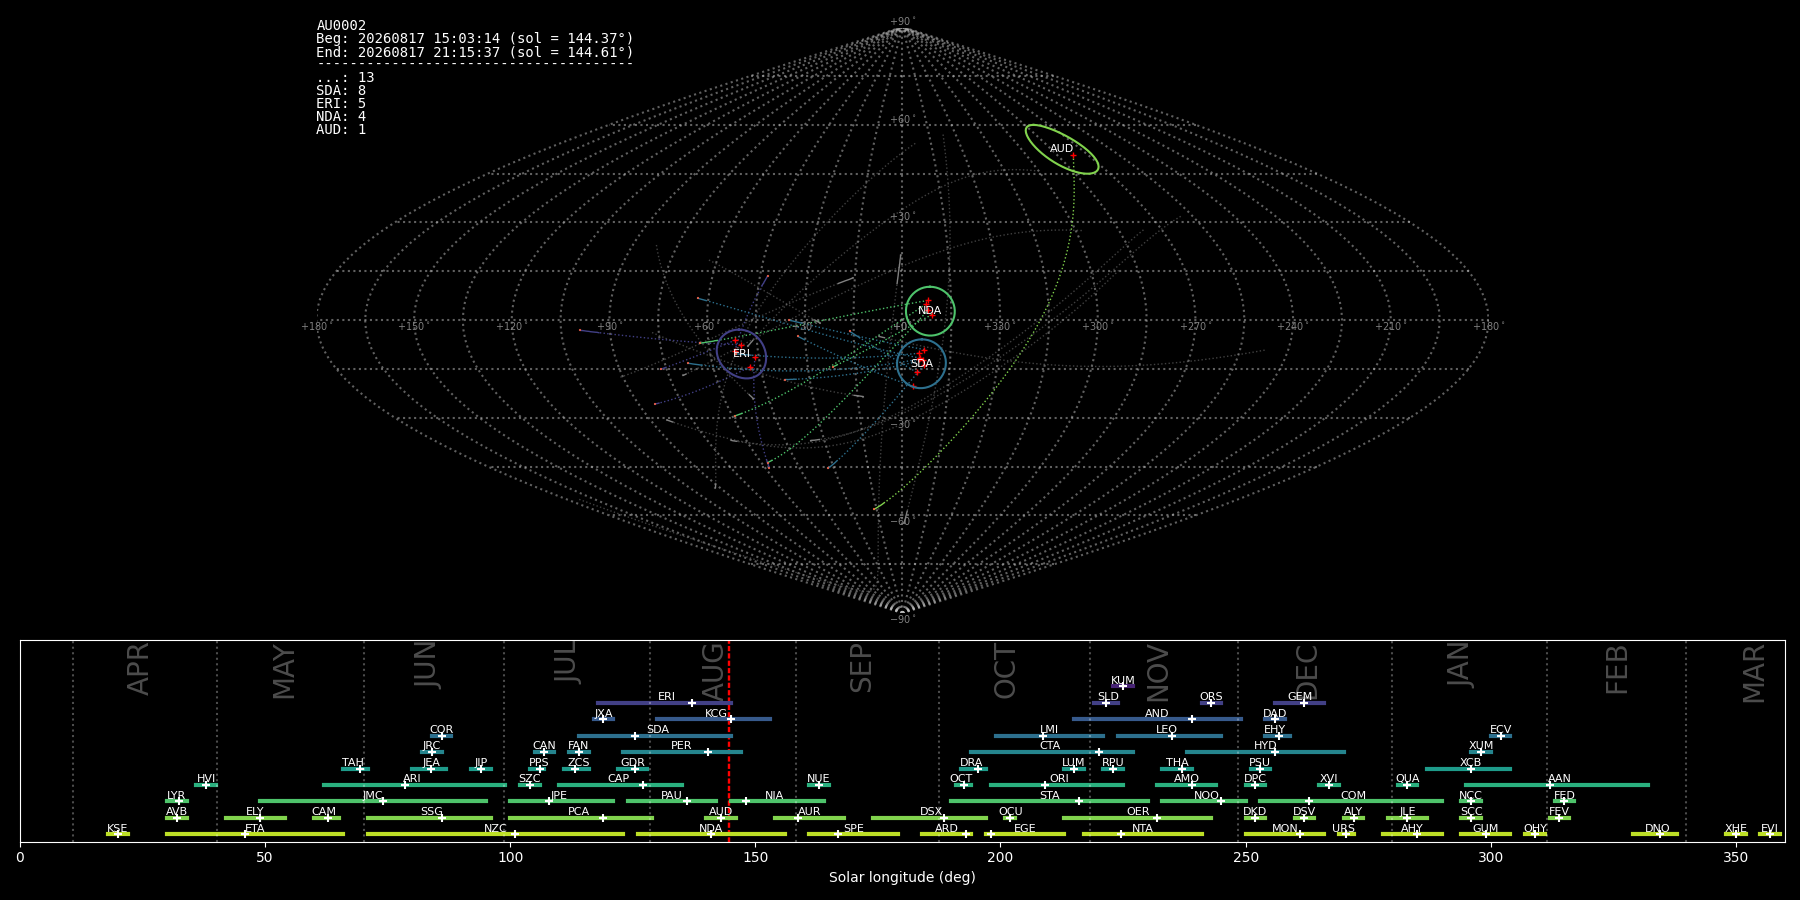
Task: Click the PER shower bar in timeline
Action: [681, 752]
